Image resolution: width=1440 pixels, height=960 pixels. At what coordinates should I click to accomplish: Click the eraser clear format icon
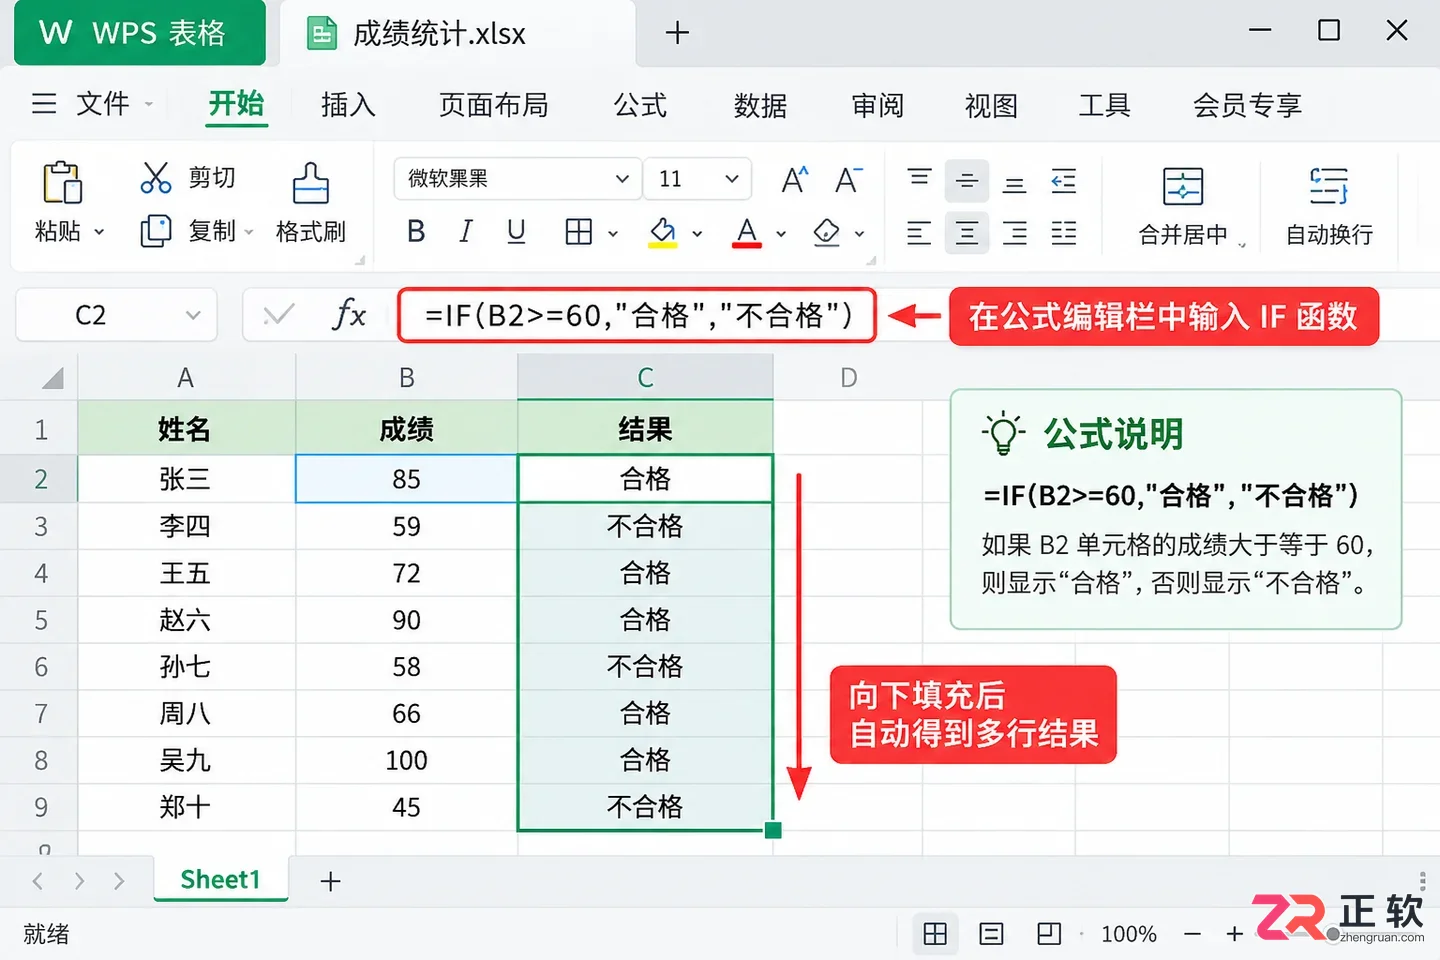[827, 232]
